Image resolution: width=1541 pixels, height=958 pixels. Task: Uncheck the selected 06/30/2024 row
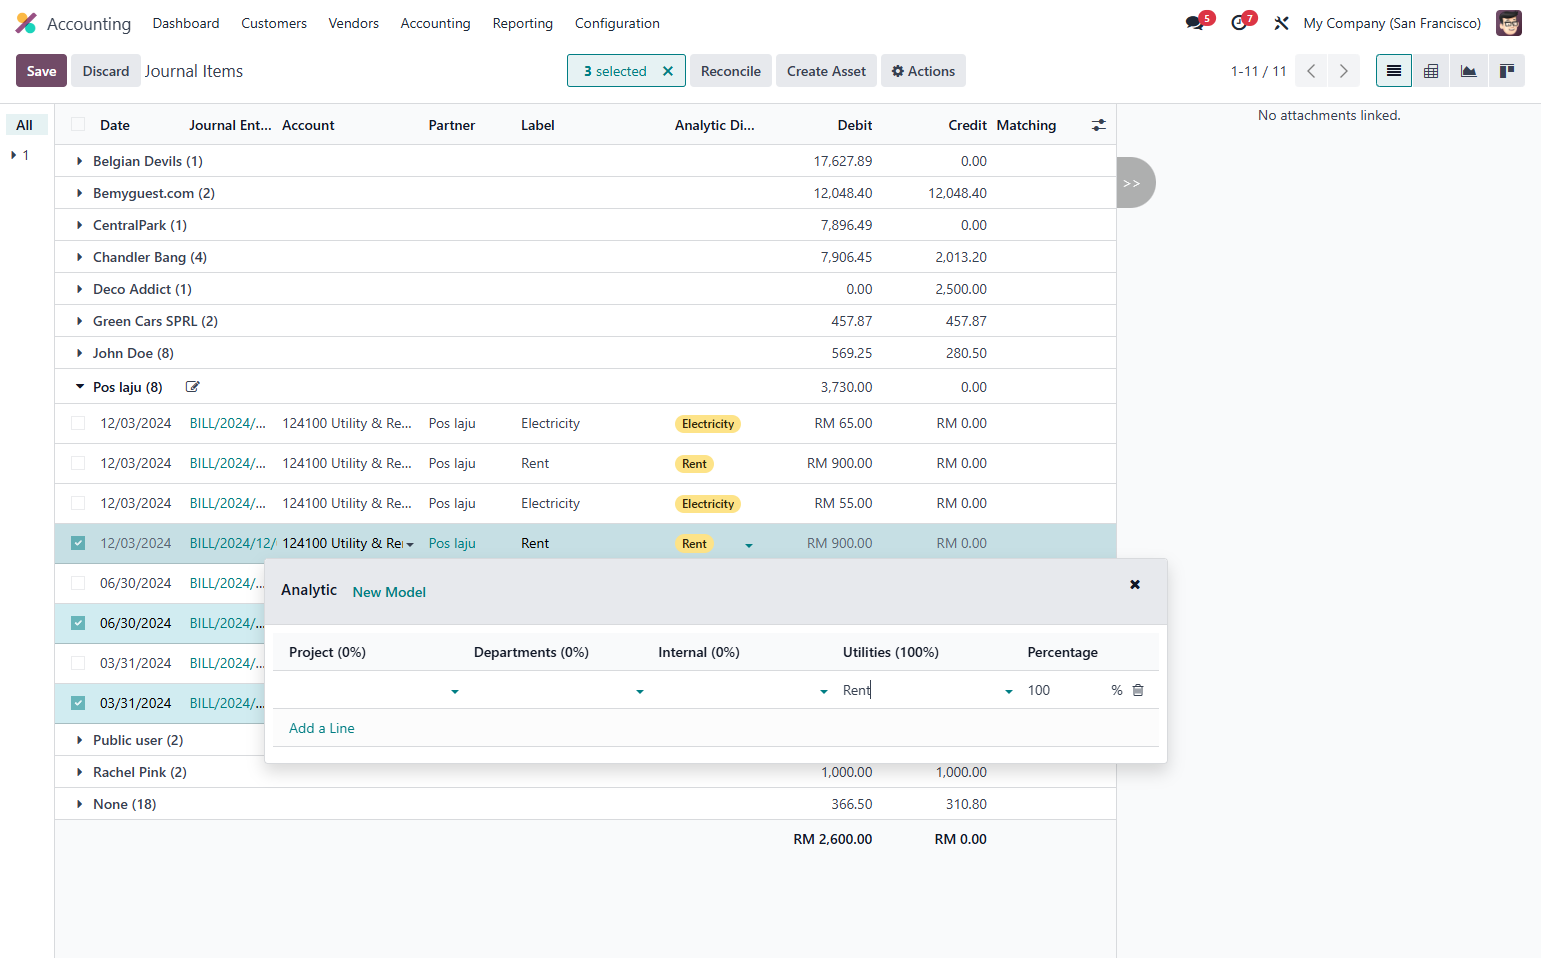(x=78, y=623)
